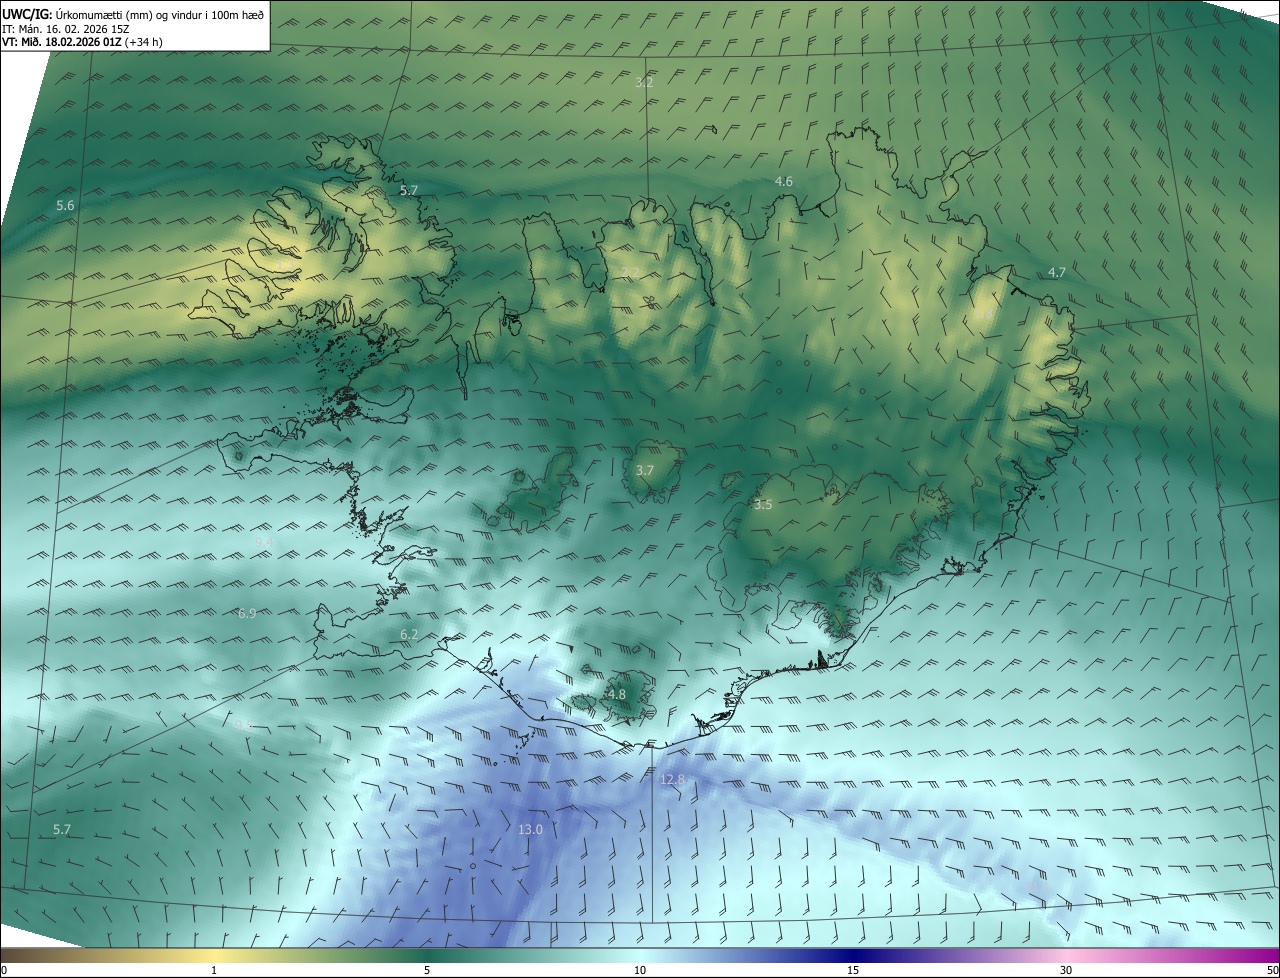Click the 5 tick on the color scale
The height and width of the screenshot is (978, 1280).
(427, 970)
